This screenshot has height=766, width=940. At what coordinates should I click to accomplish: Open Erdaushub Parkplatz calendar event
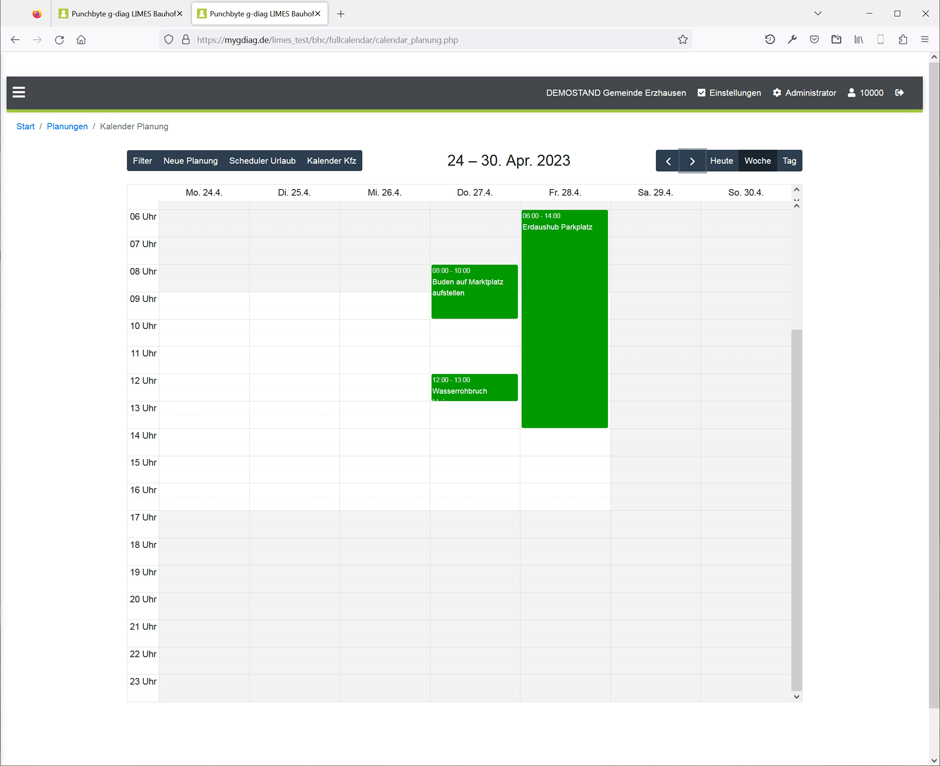[x=564, y=320]
